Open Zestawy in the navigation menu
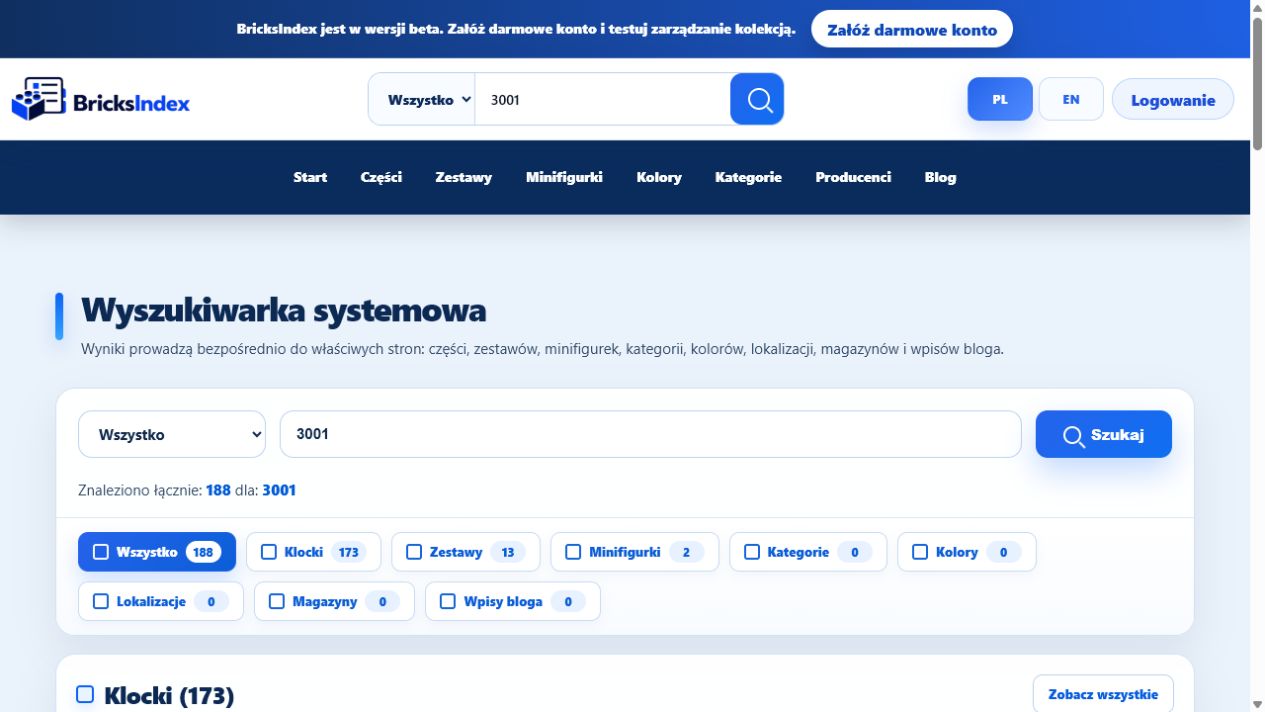Screen dimensions: 1265x712 pyautogui.click(x=464, y=177)
